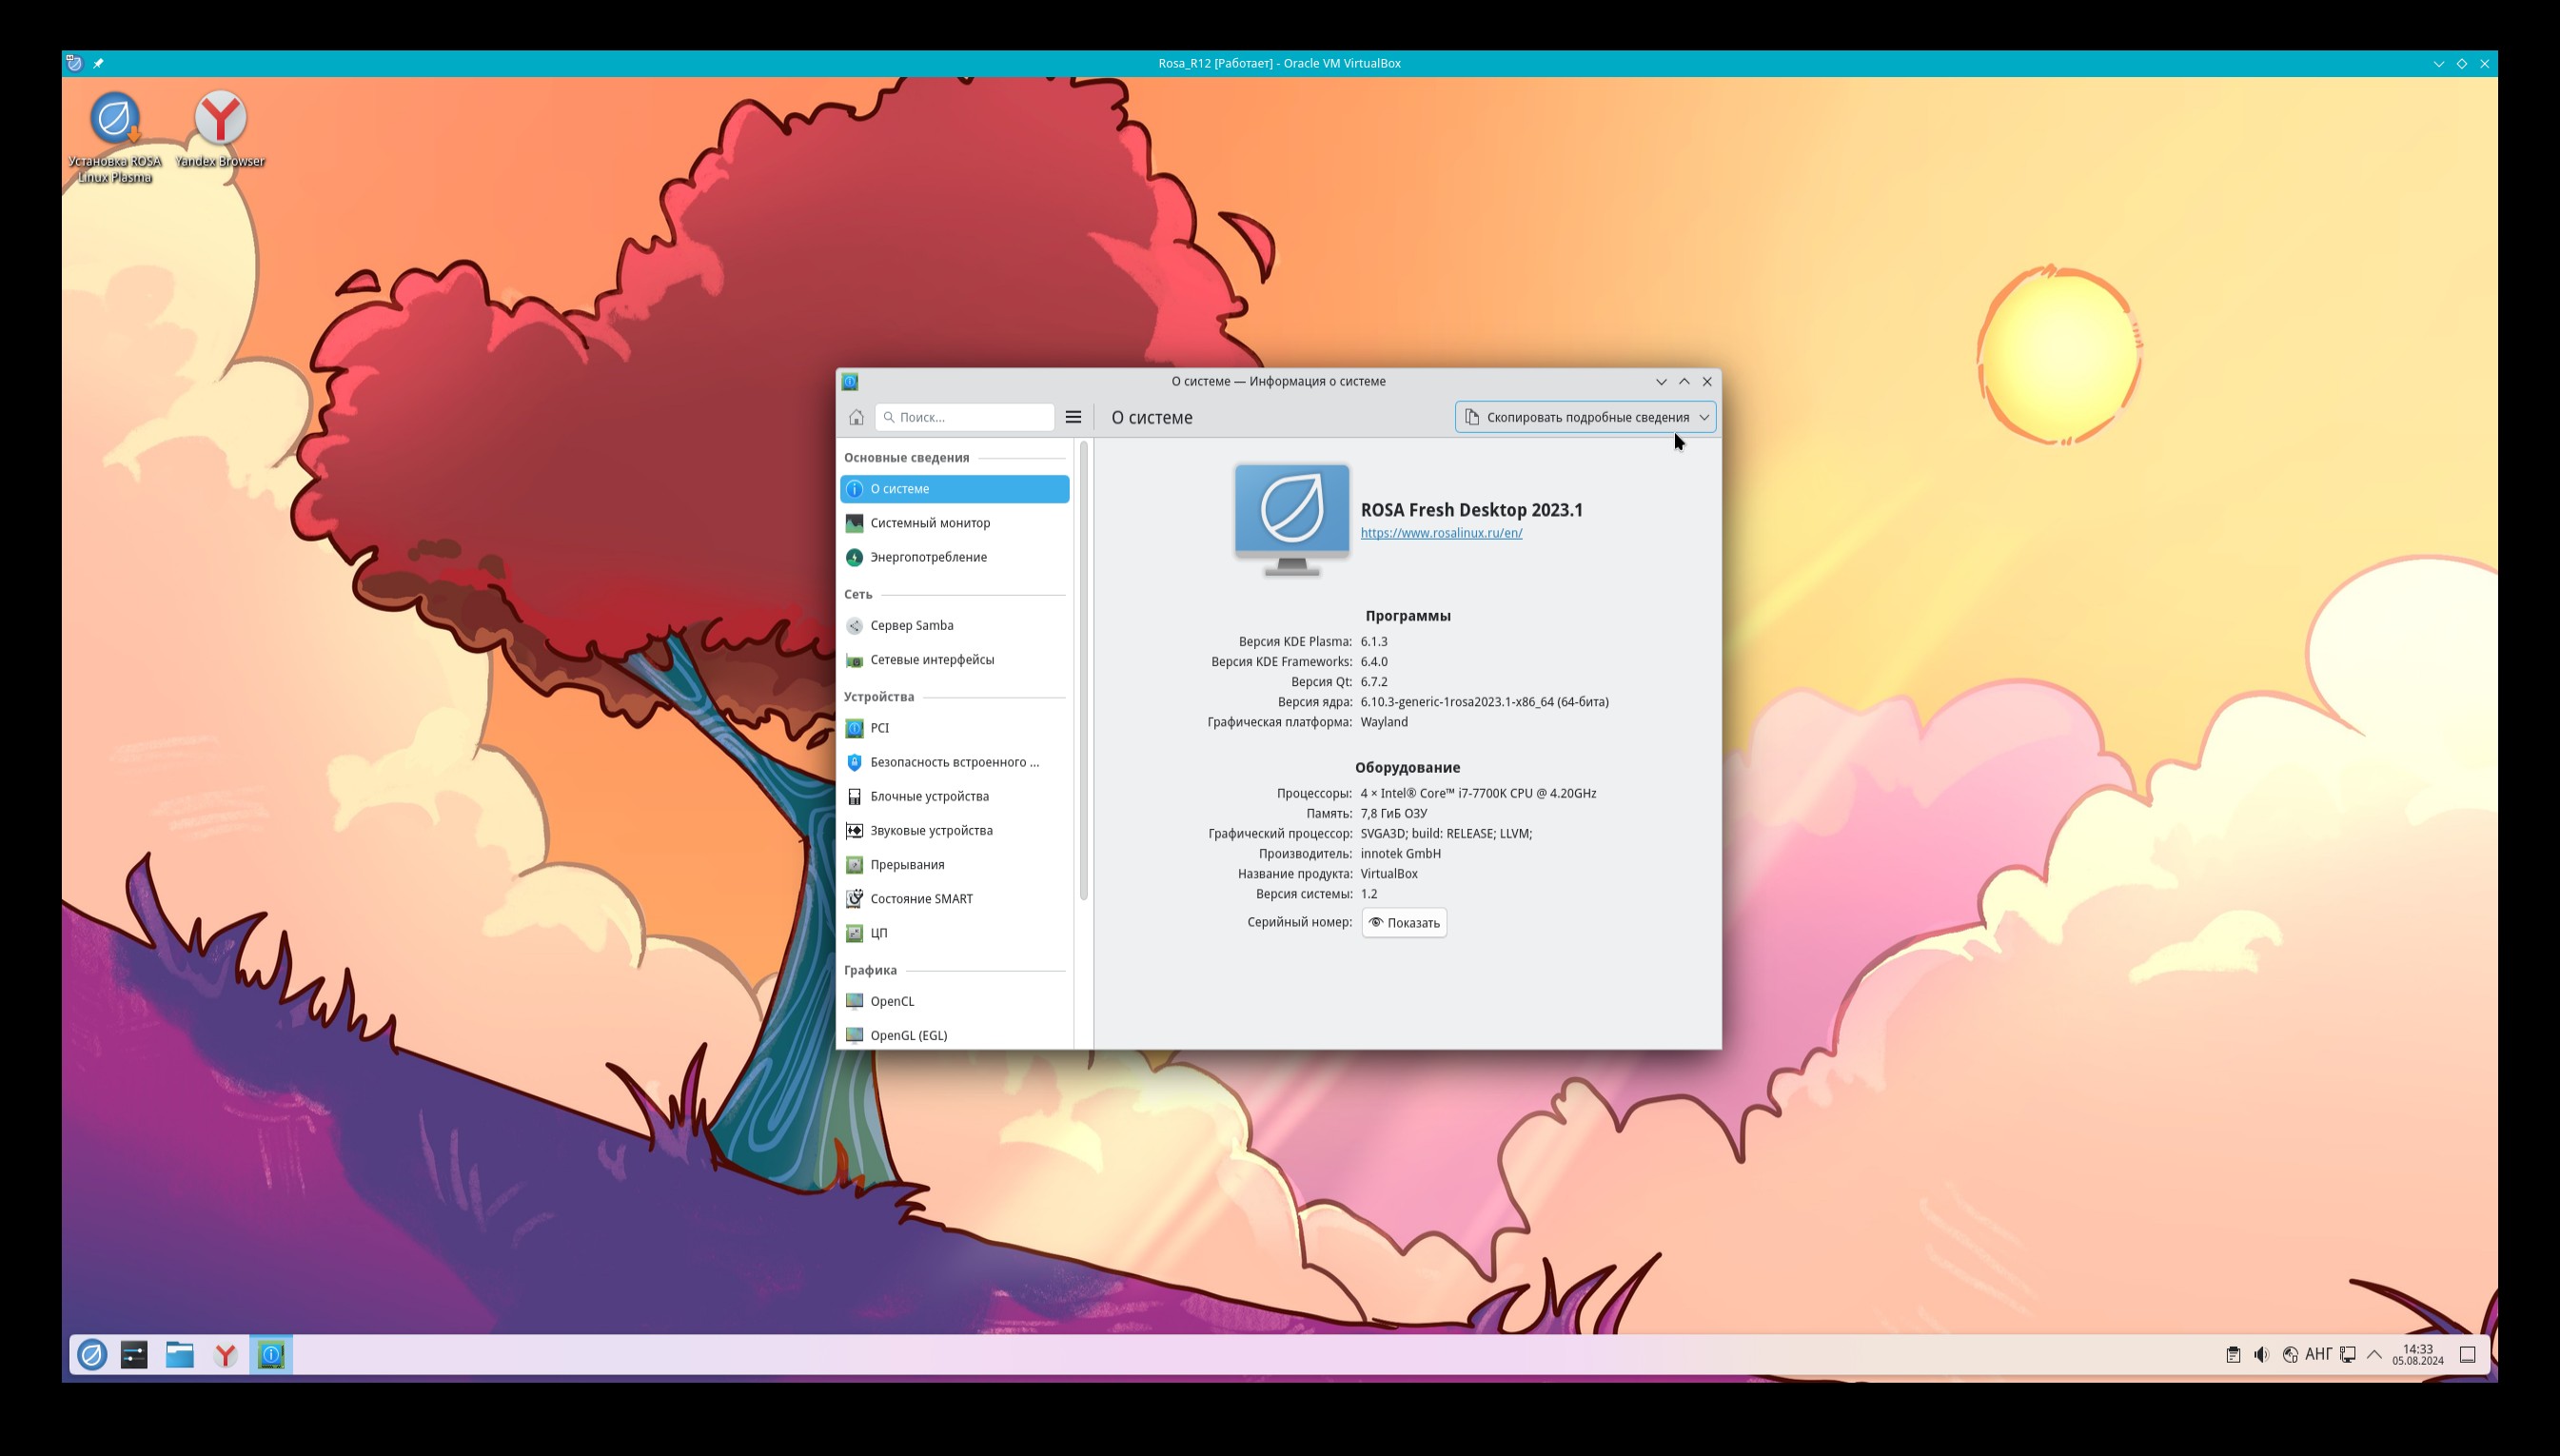Expand the Copy Details dropdown arrow

[1704, 417]
